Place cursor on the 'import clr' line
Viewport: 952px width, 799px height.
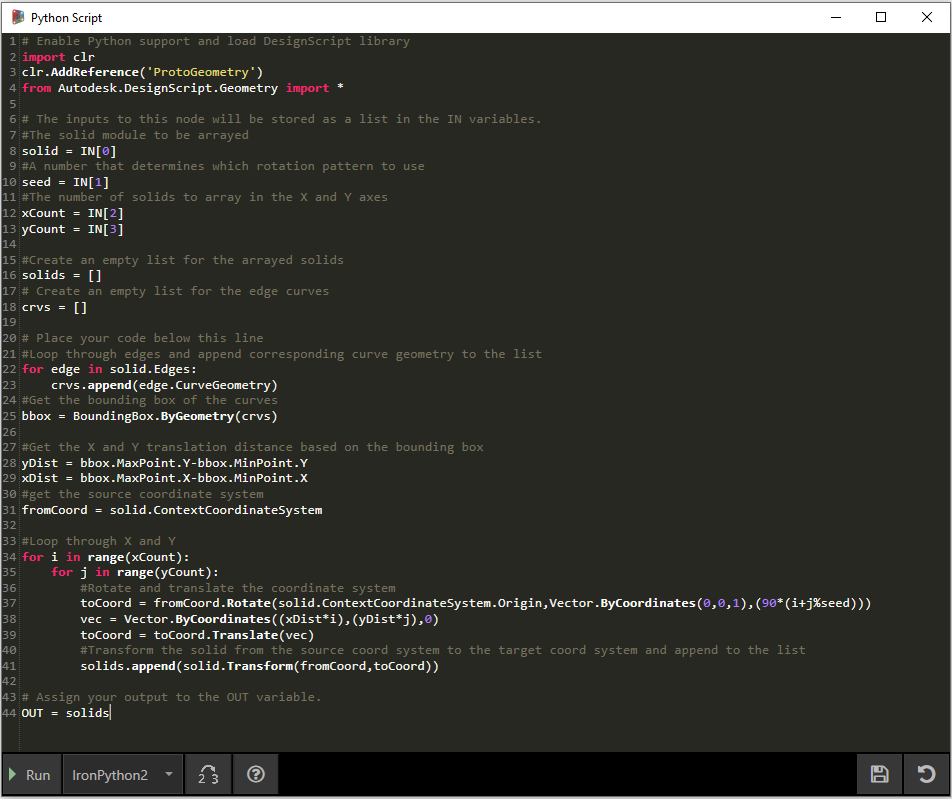[58, 57]
